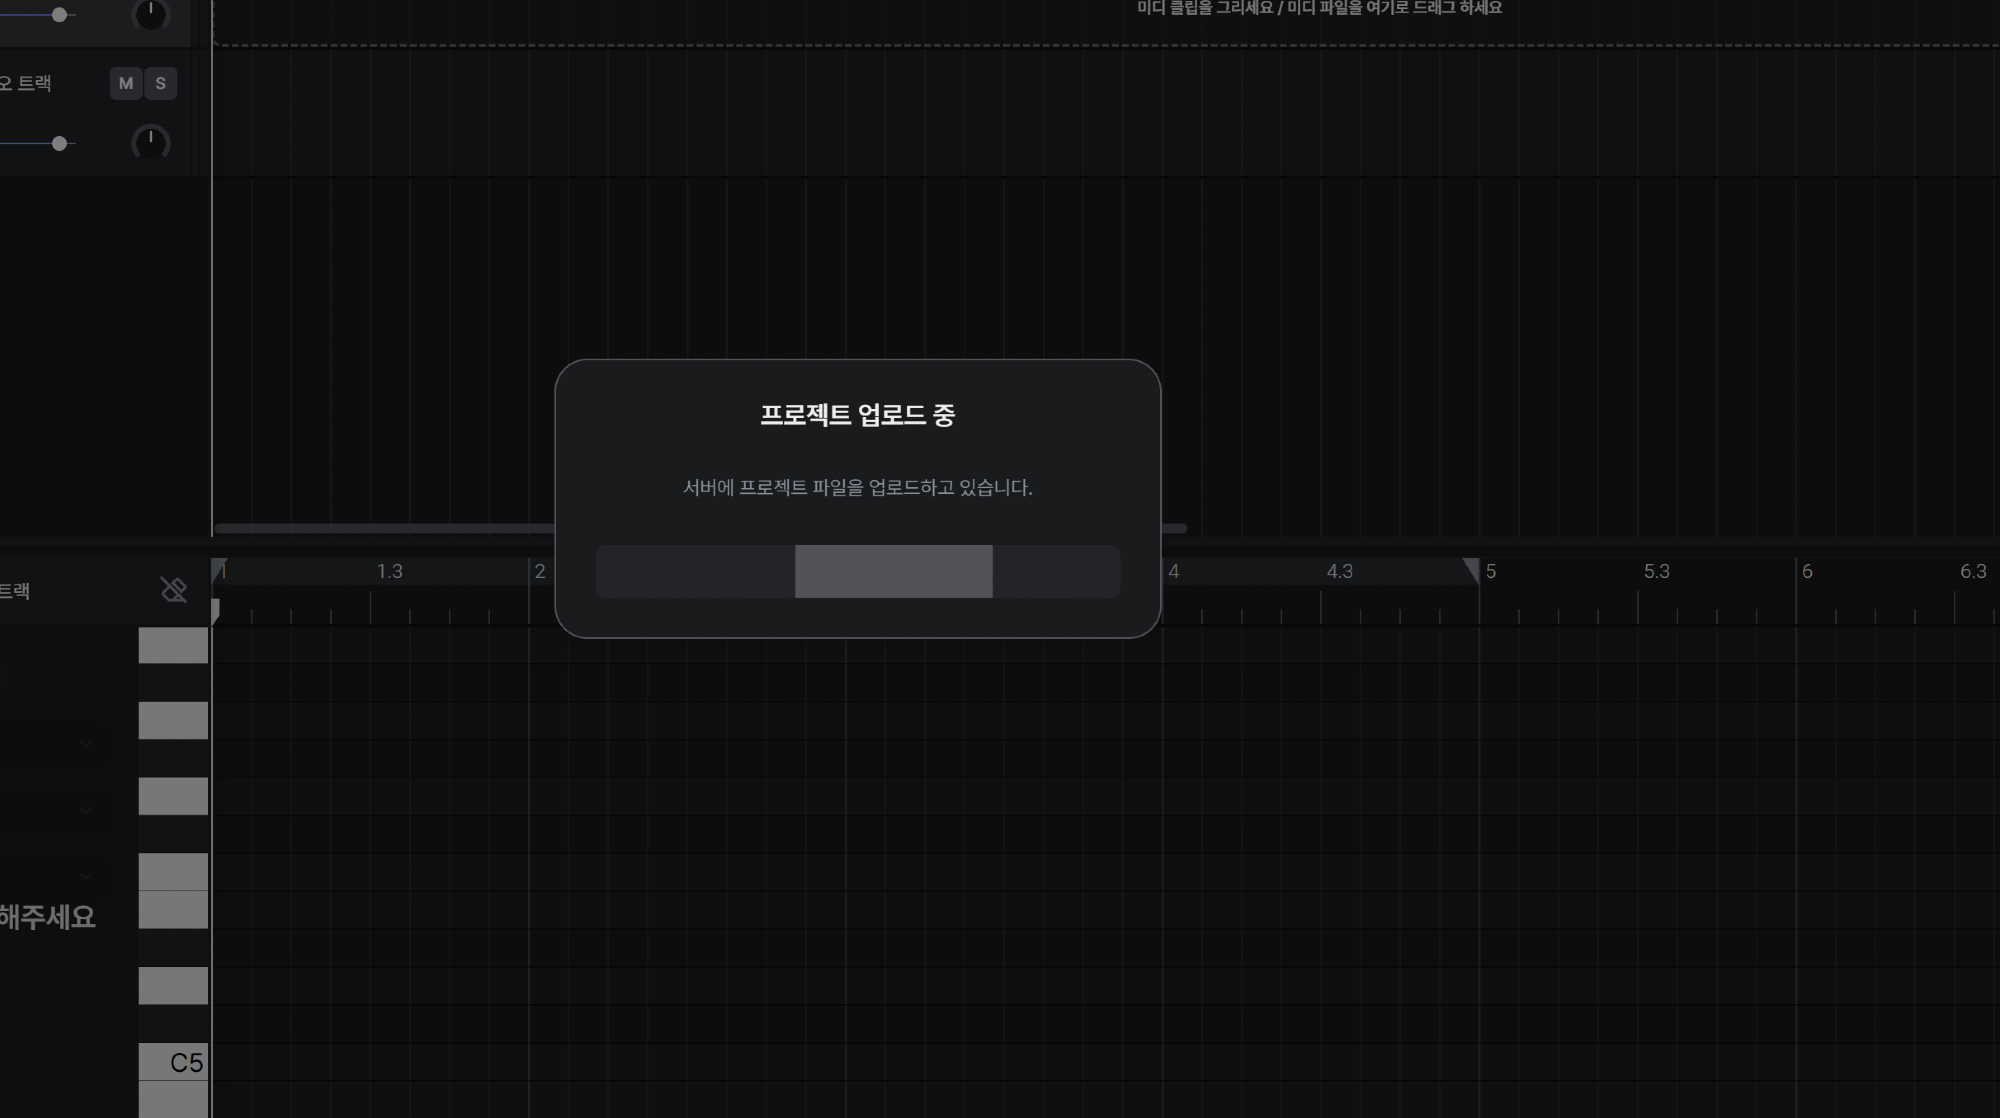Viewport: 2000px width, 1118px height.
Task: Click the pan knob below the M/S buttons
Action: (151, 143)
